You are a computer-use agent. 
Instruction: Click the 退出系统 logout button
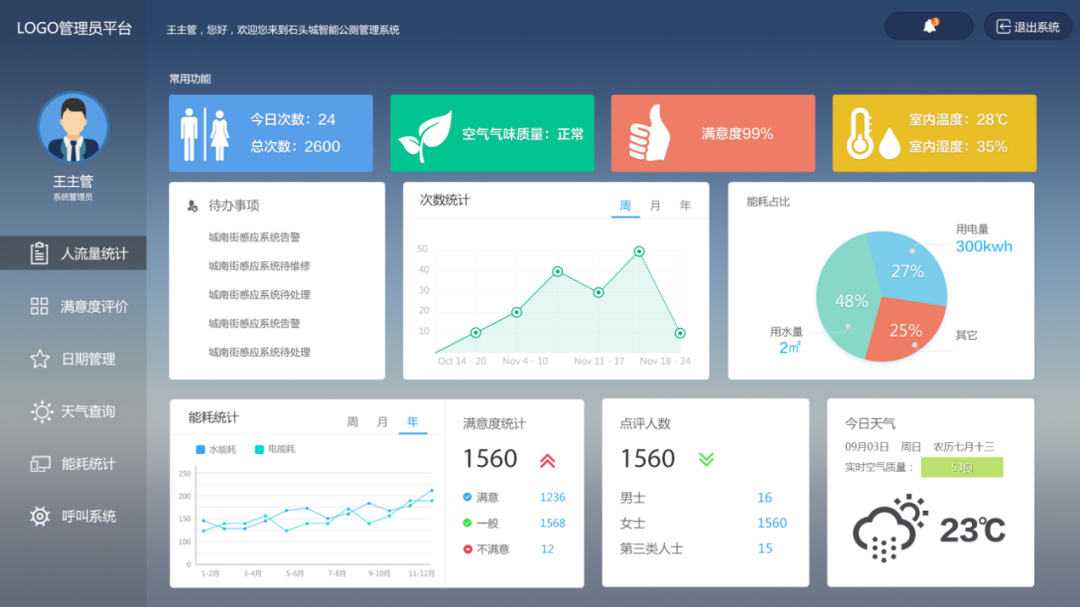(x=1027, y=27)
